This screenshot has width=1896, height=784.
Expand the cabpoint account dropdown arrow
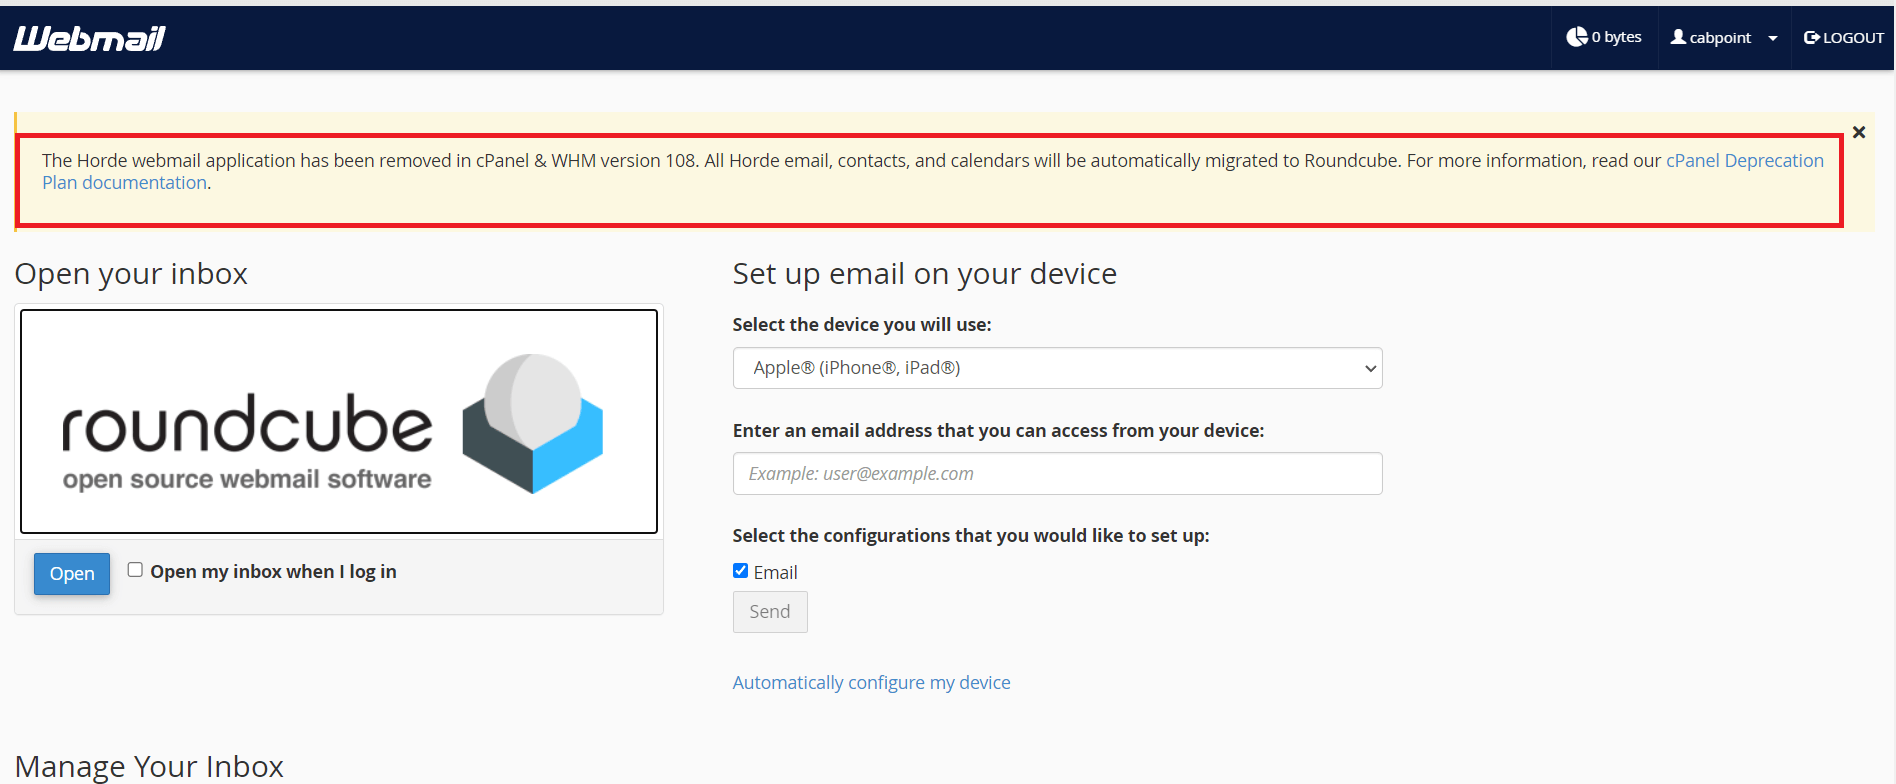[1773, 38]
